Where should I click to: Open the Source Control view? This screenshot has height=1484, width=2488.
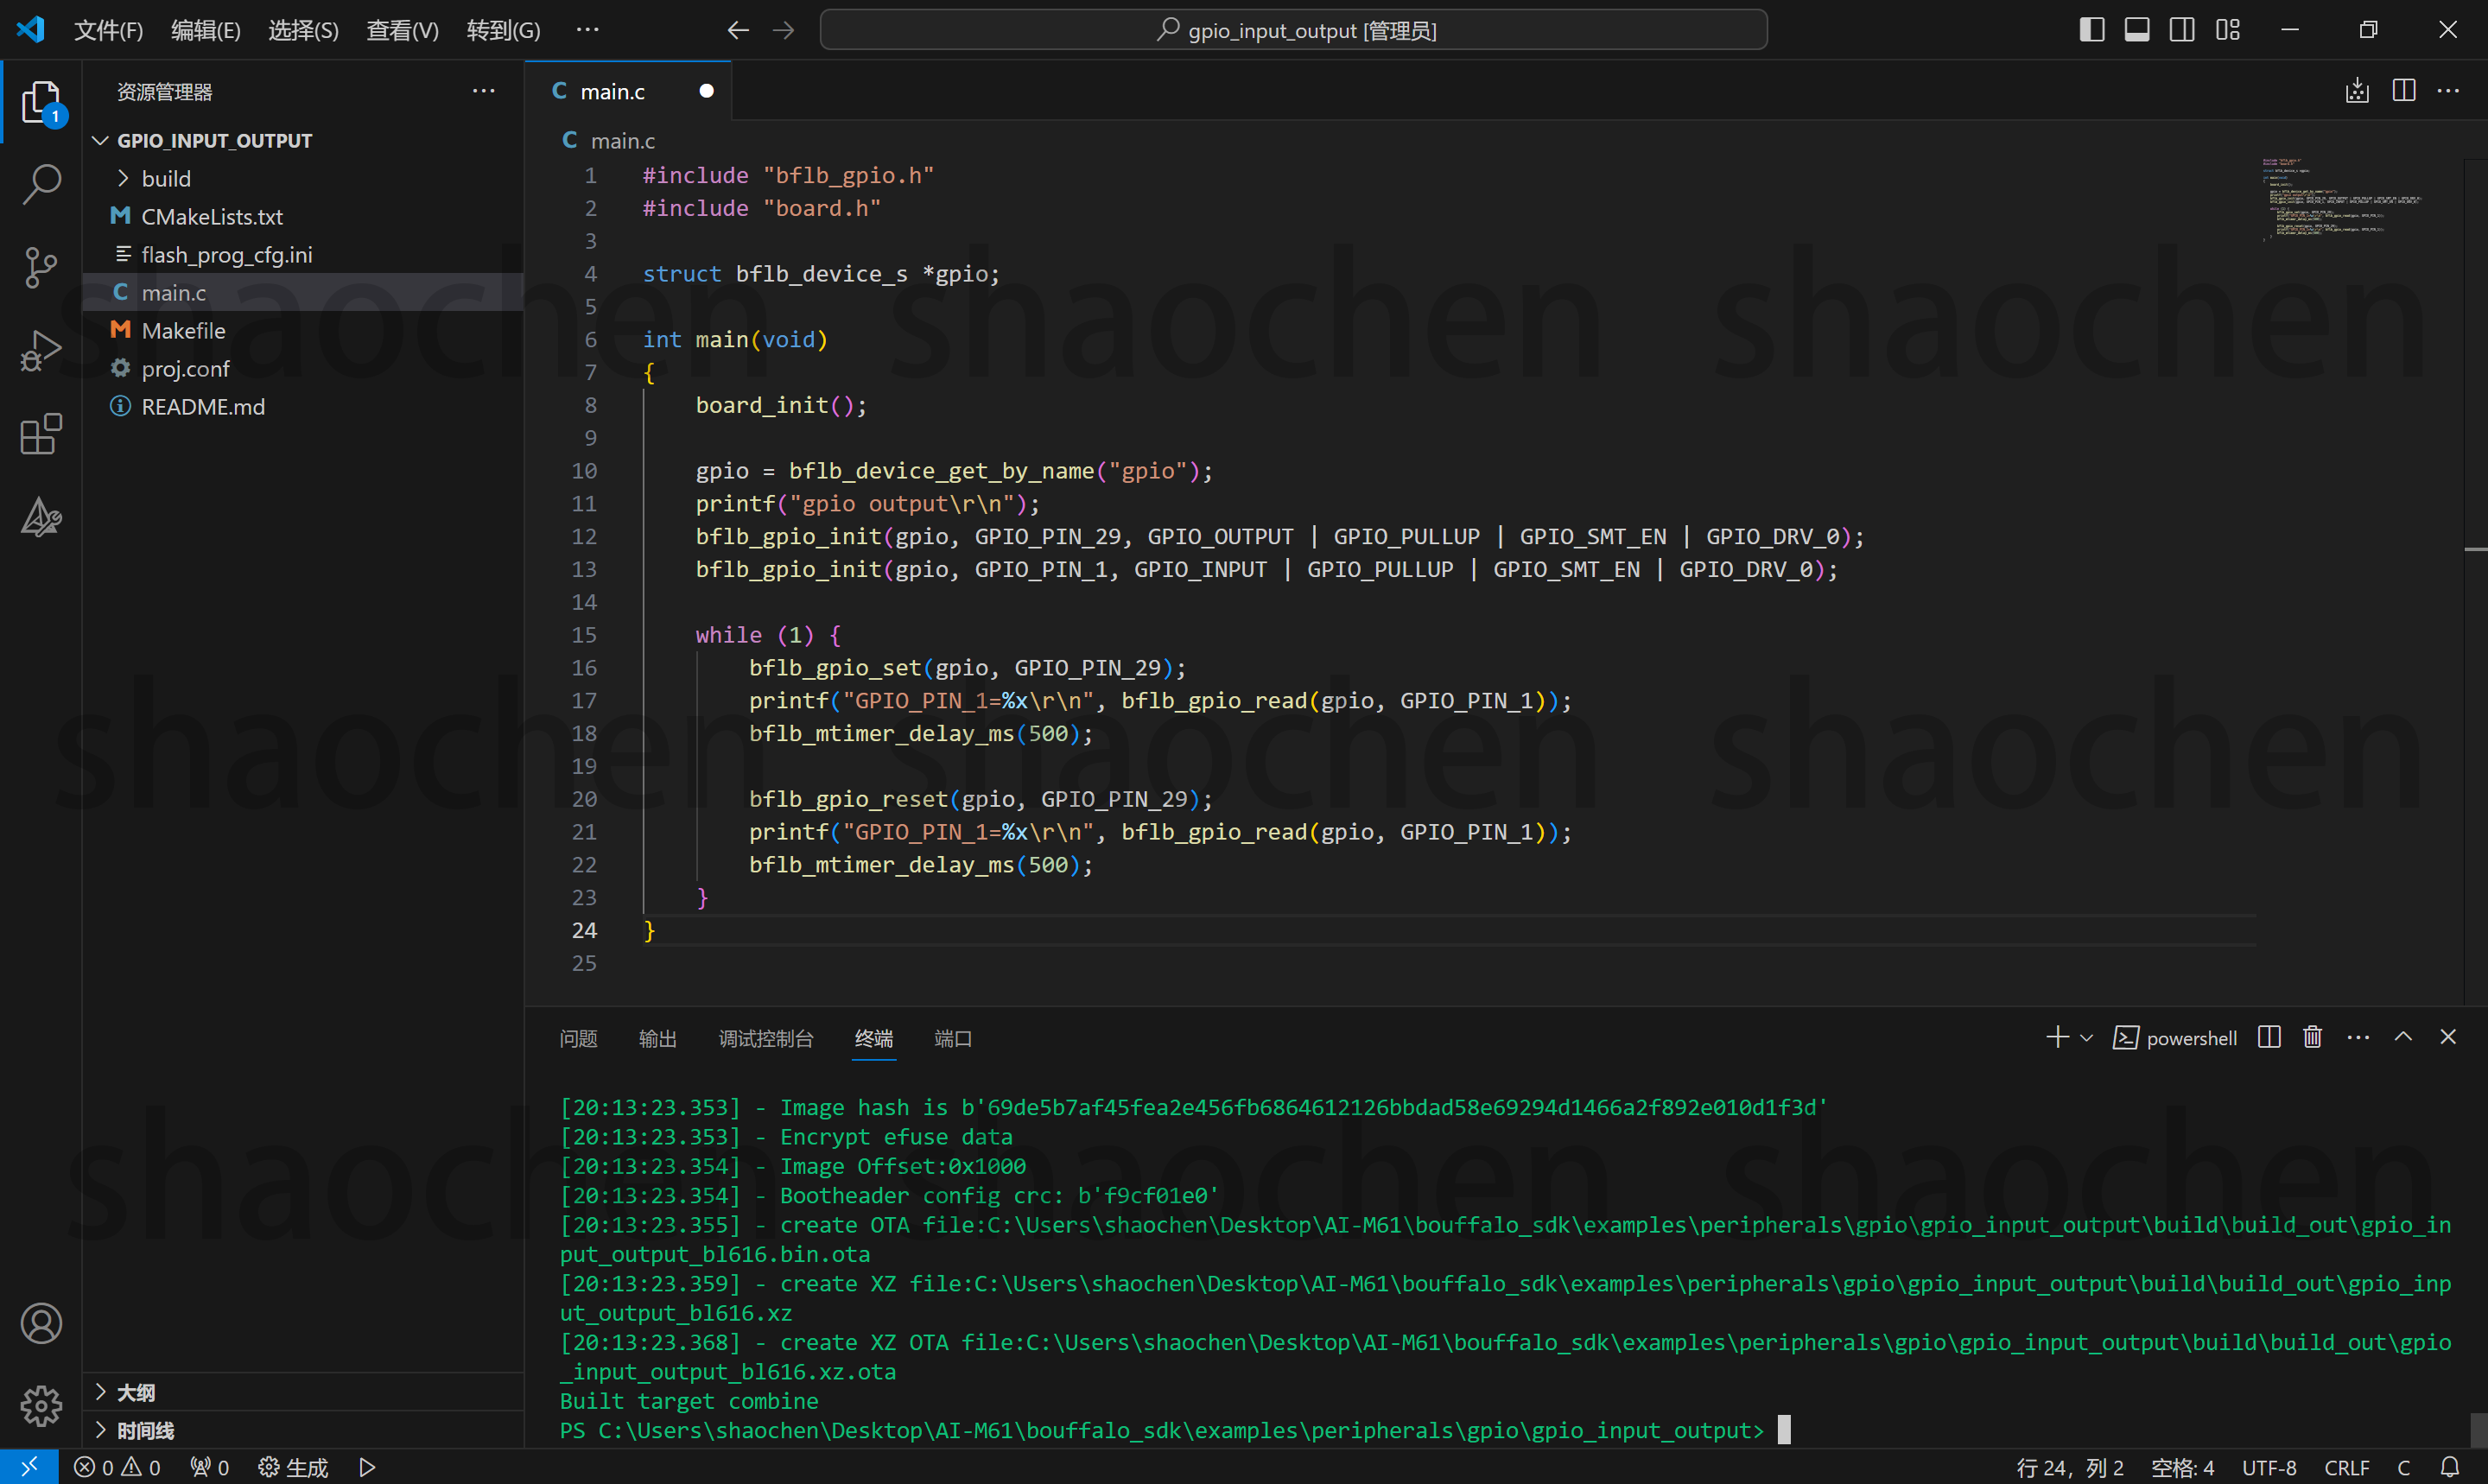[41, 267]
